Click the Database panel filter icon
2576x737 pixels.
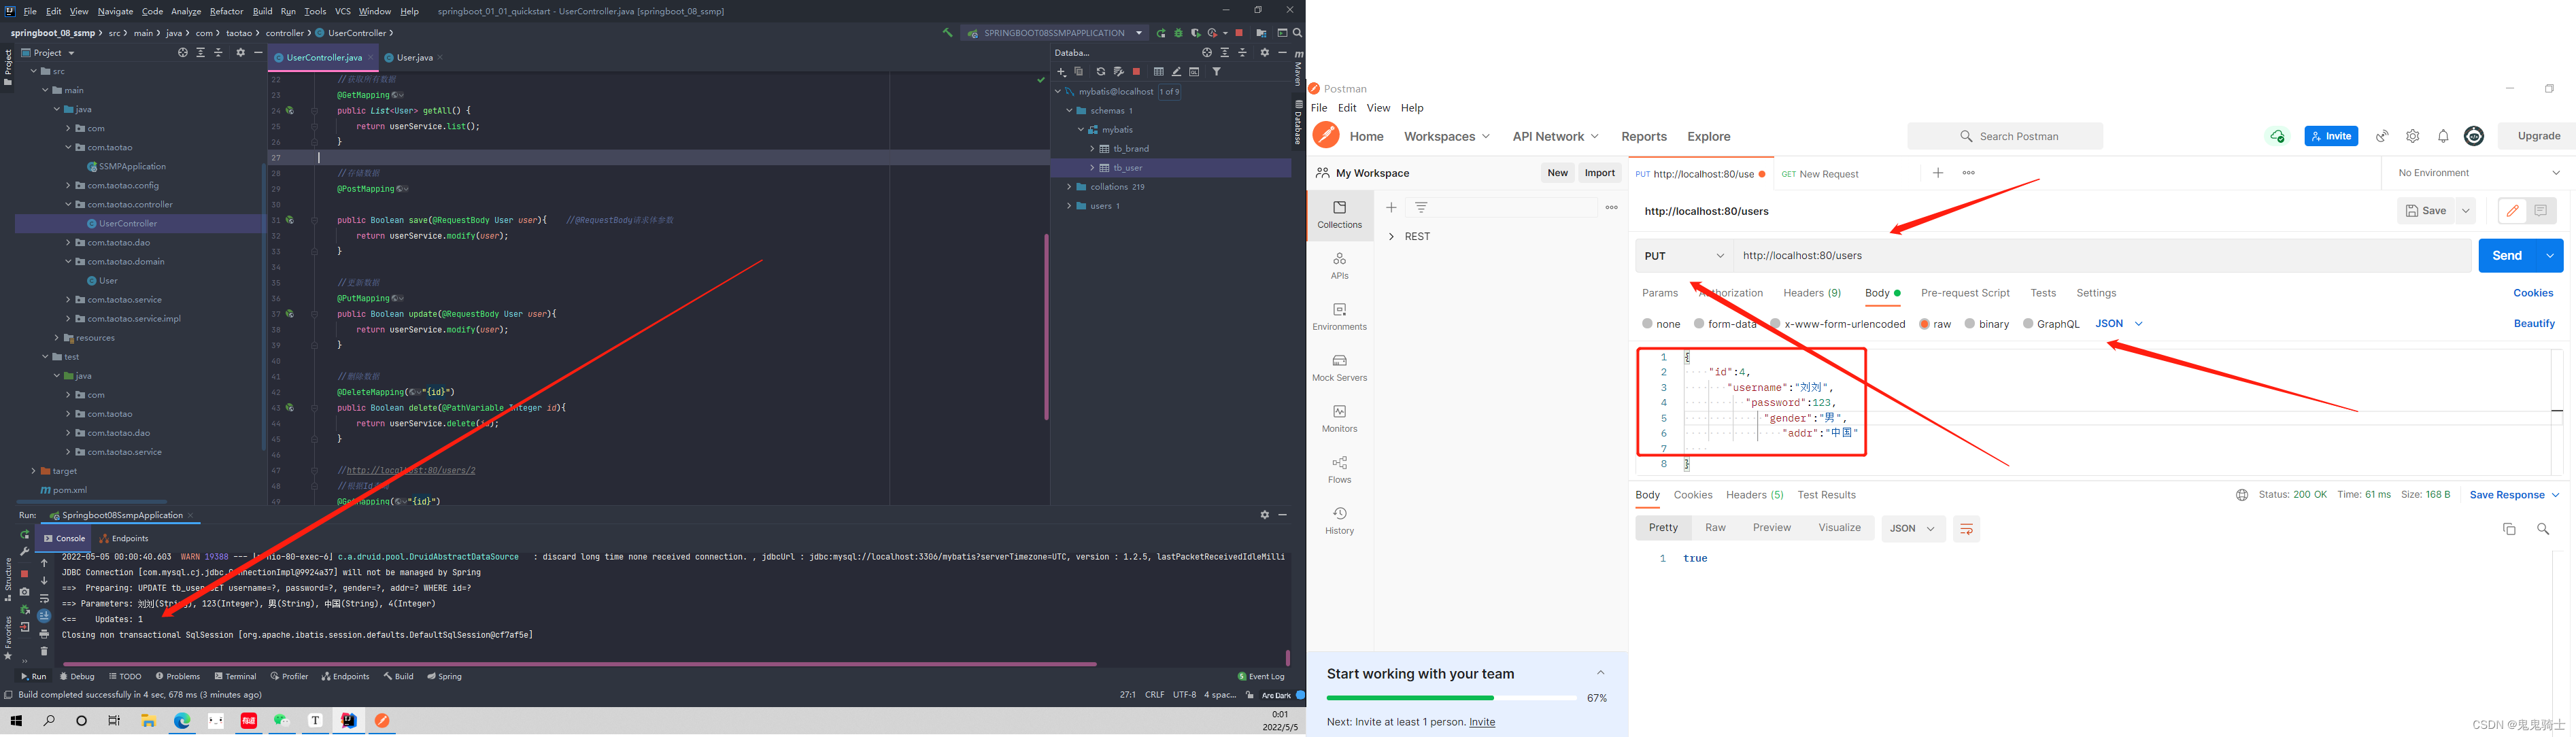click(x=1217, y=72)
